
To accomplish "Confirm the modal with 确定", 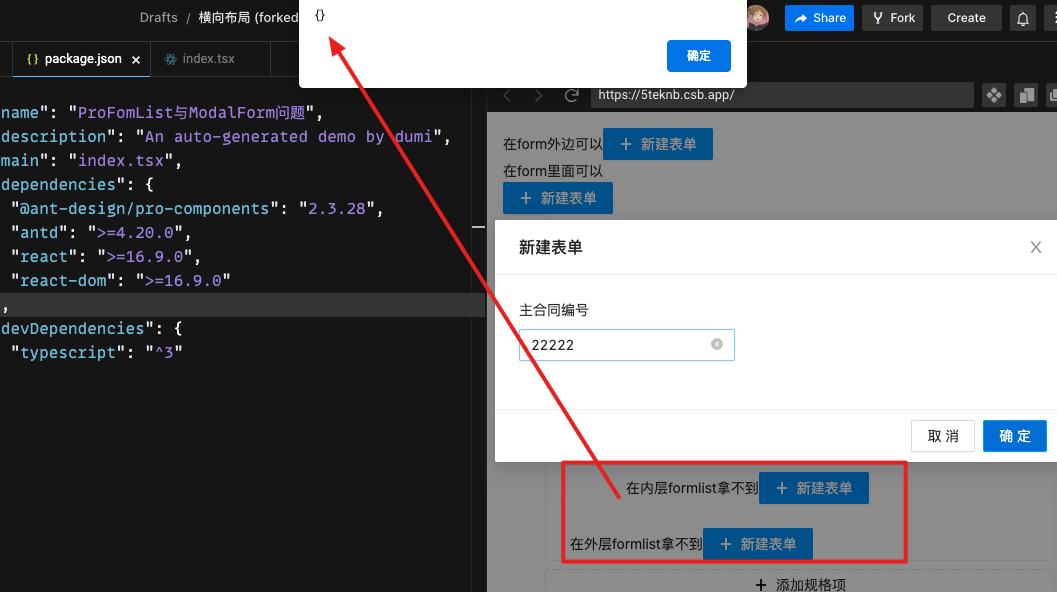I will click(x=1014, y=435).
